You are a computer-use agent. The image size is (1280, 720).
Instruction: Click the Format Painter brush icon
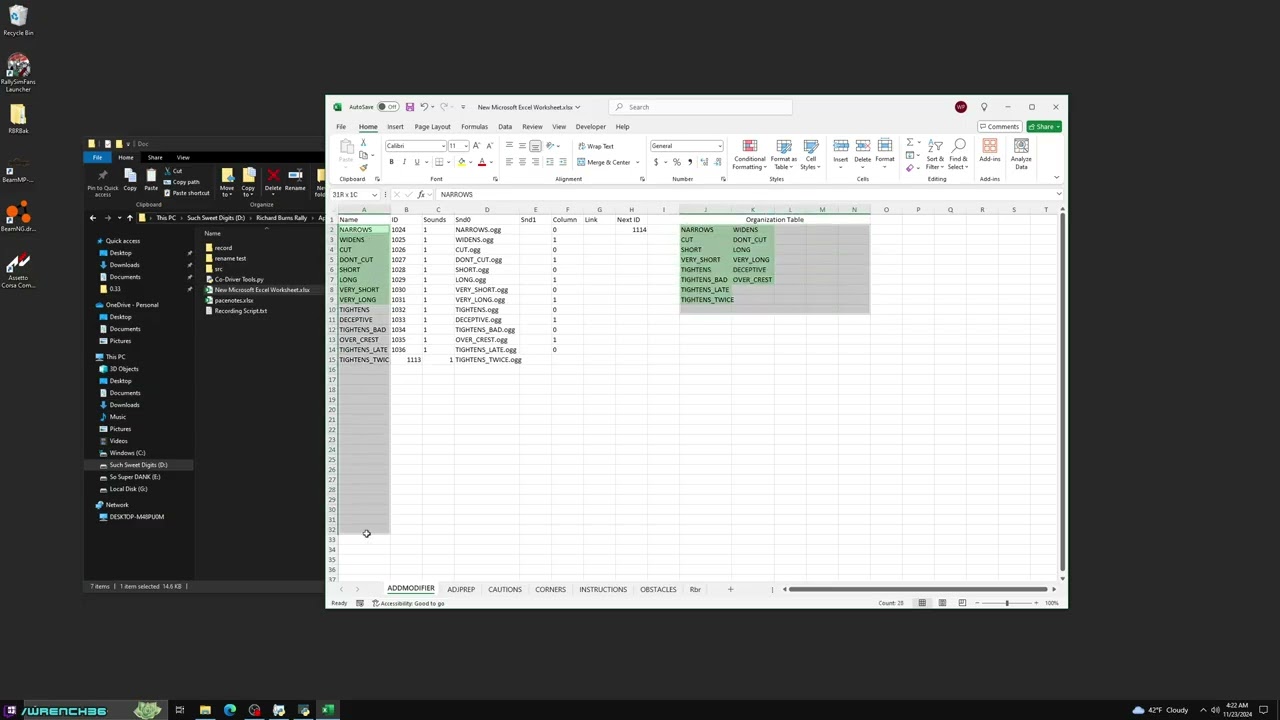click(363, 167)
